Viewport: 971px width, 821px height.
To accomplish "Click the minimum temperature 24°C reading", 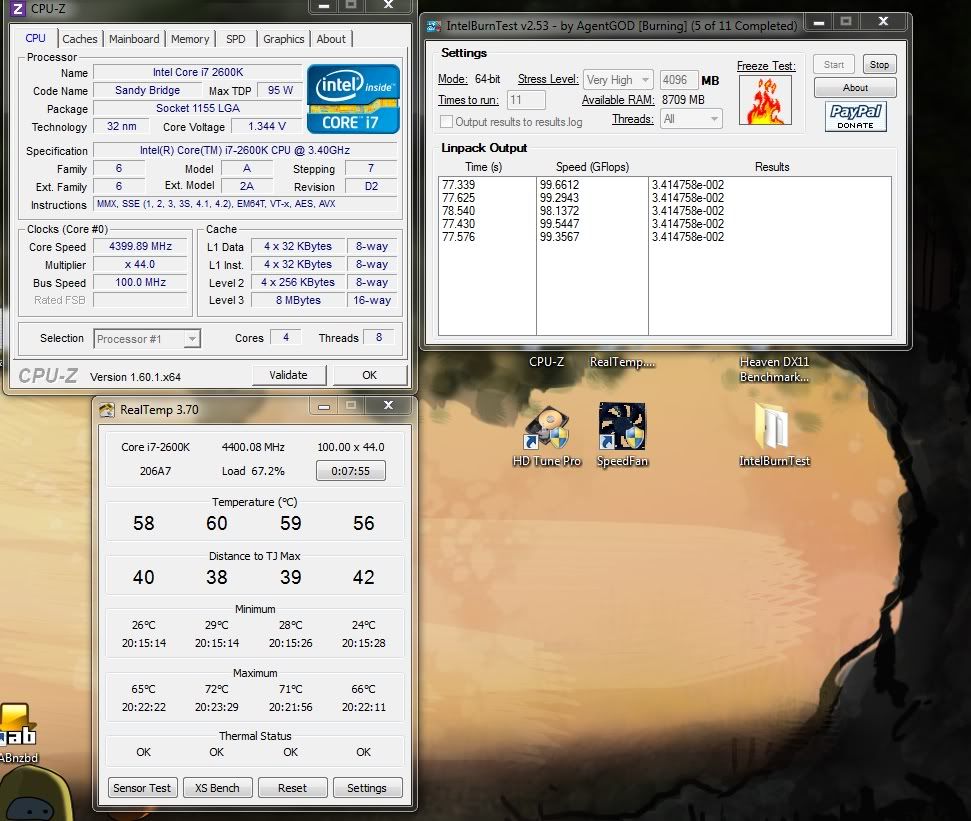I will (x=364, y=625).
